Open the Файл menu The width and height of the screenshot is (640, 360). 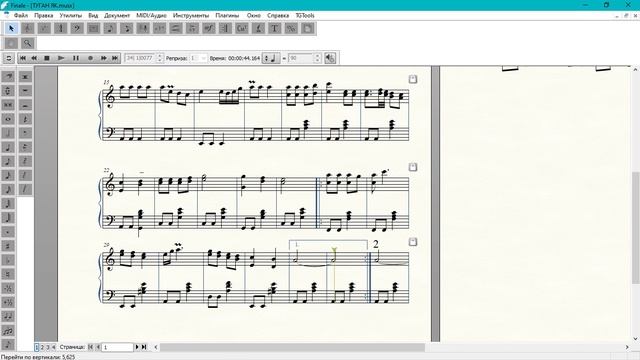pyautogui.click(x=21, y=15)
